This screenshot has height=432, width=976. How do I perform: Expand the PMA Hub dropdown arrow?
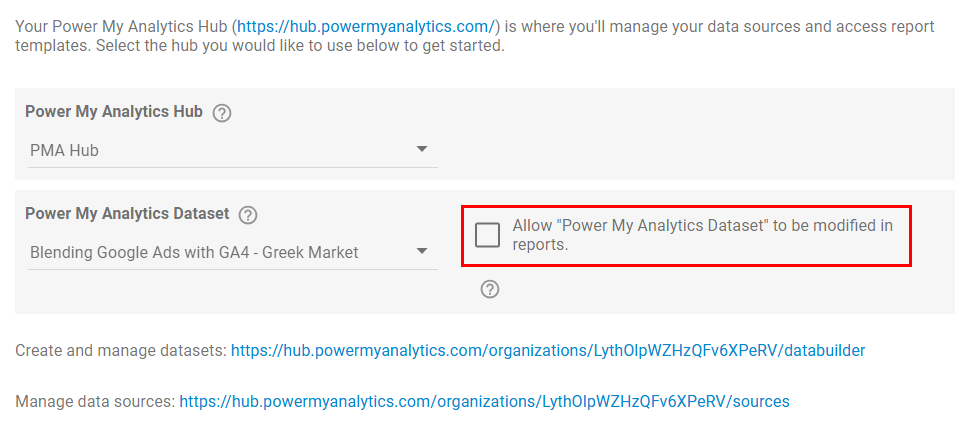coord(422,150)
